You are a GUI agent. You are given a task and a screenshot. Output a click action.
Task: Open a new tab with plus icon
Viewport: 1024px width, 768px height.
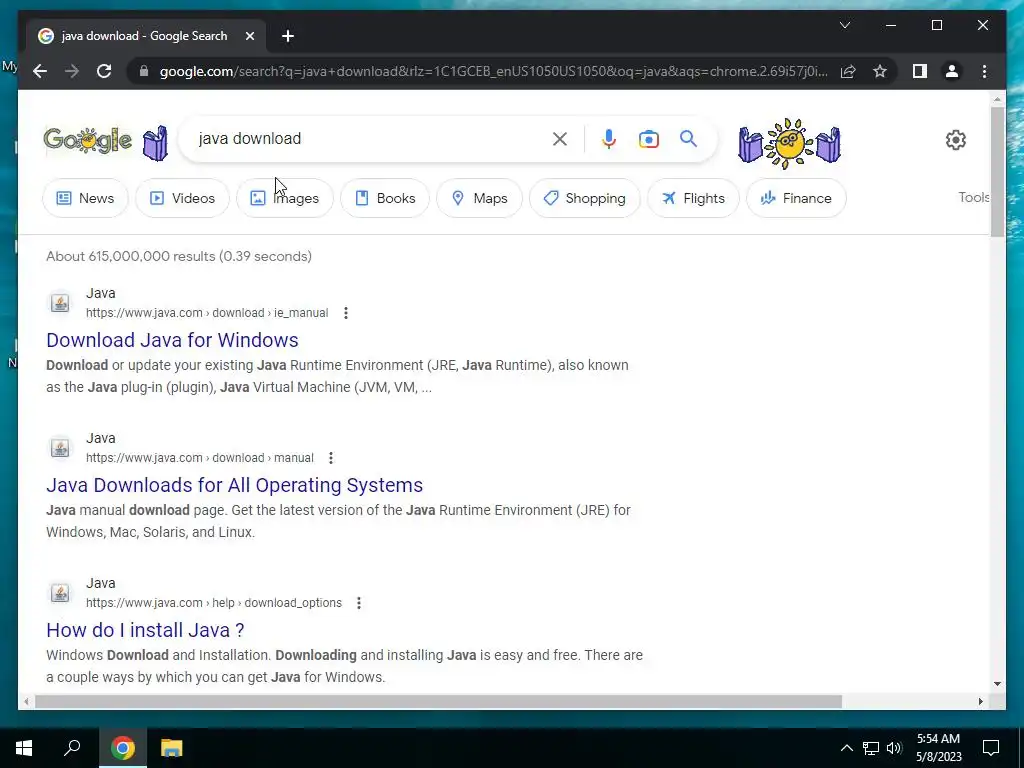pyautogui.click(x=287, y=37)
